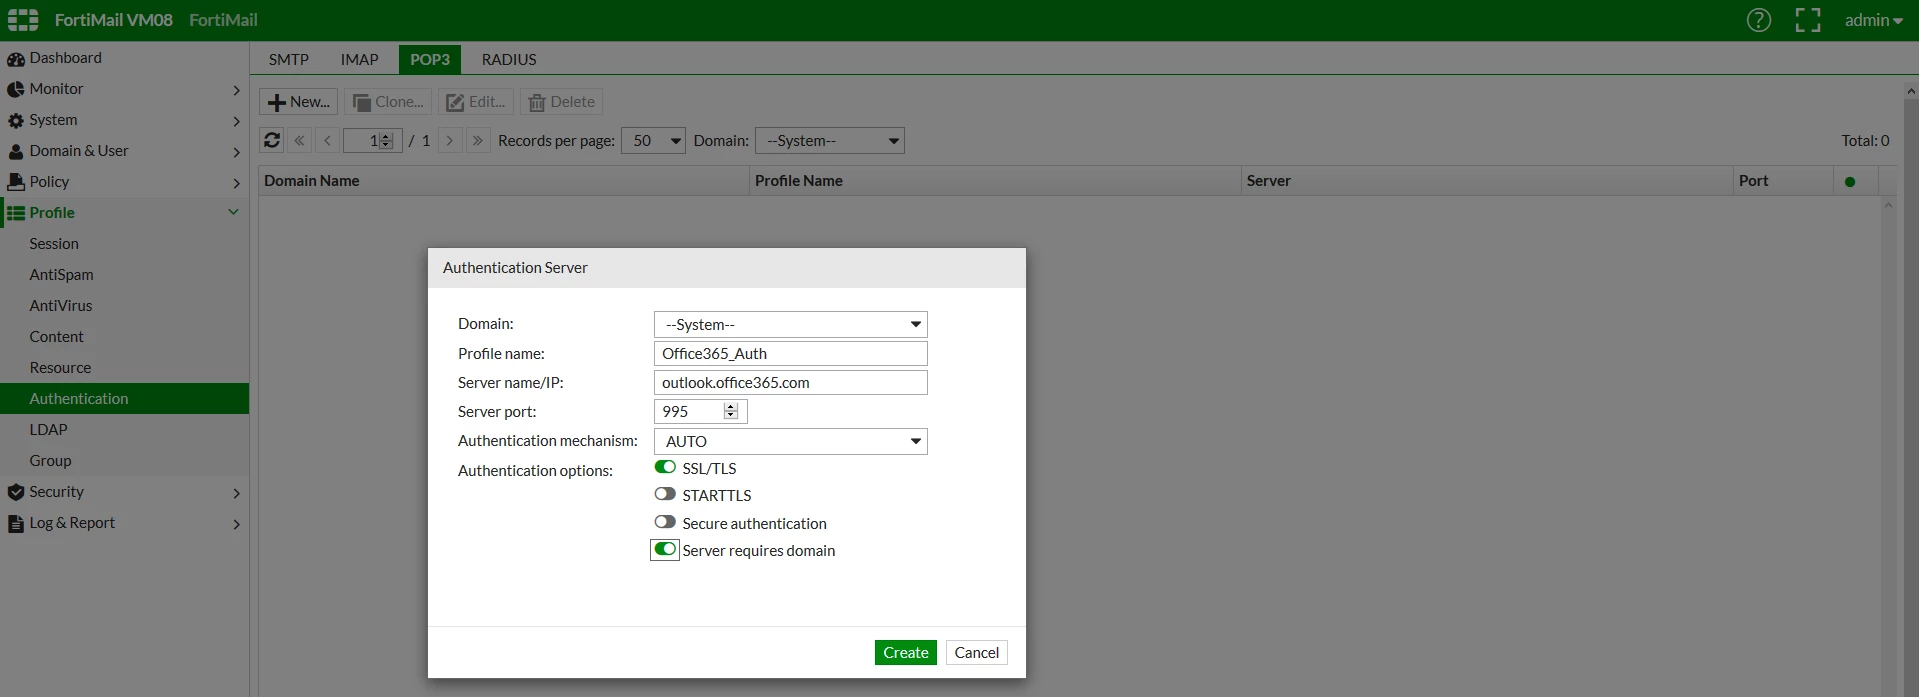Screen dimensions: 1919x697
Task: Switch to the IMAP tab
Action: [x=359, y=60]
